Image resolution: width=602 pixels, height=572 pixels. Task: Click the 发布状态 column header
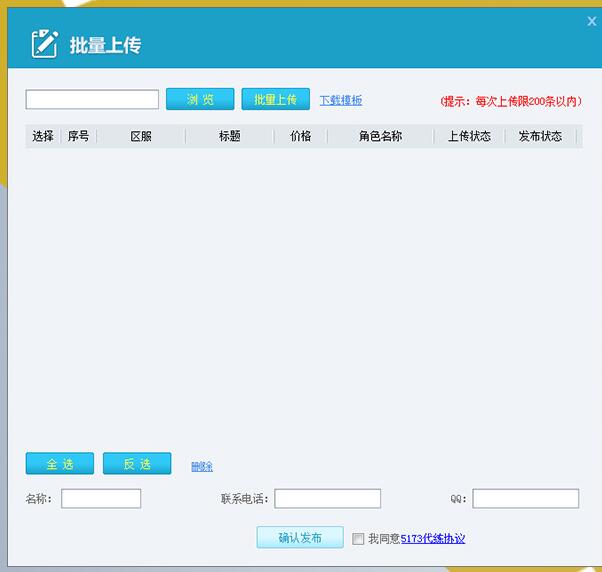[x=540, y=136]
